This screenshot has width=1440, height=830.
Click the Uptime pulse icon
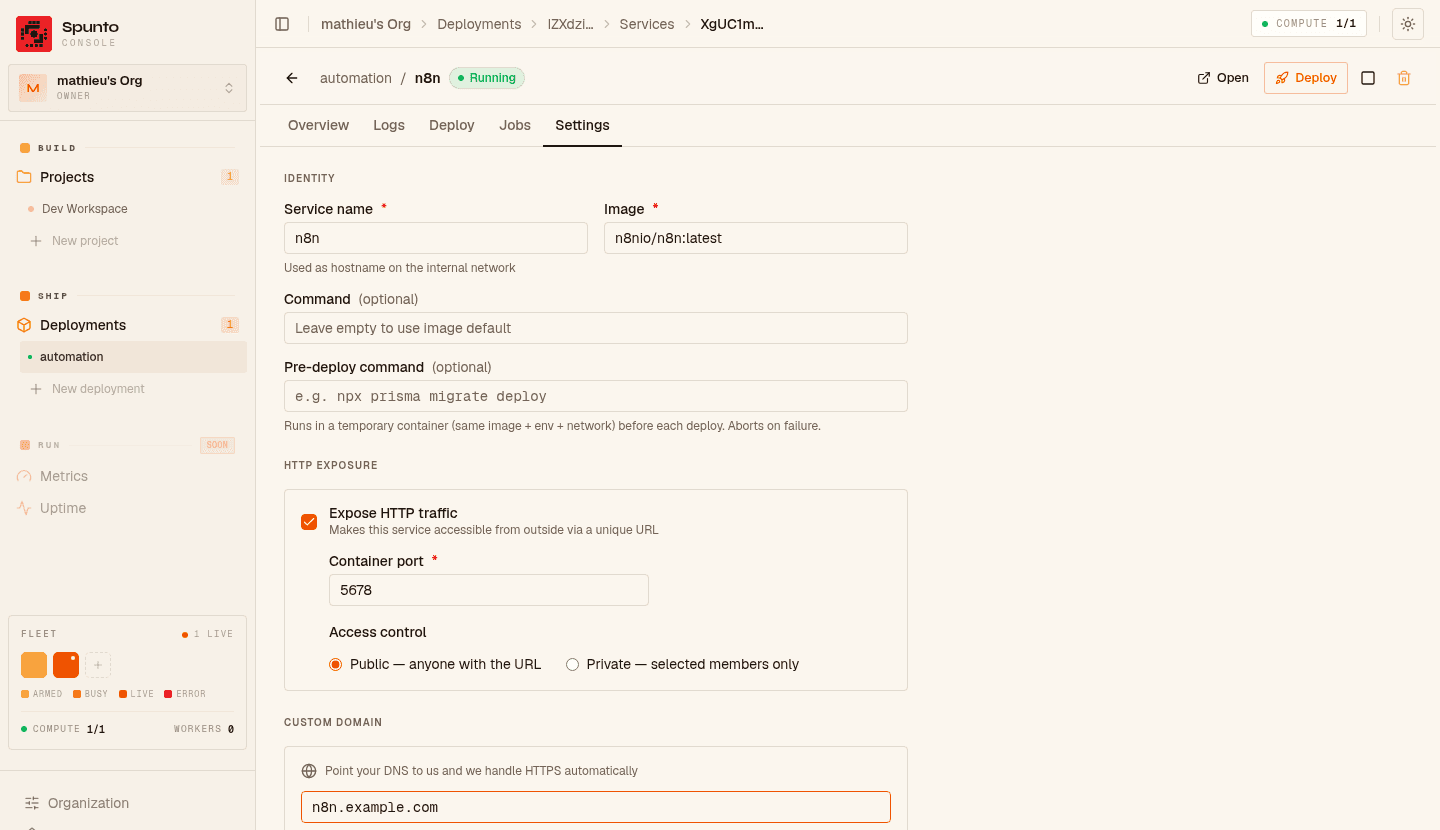tap(24, 508)
